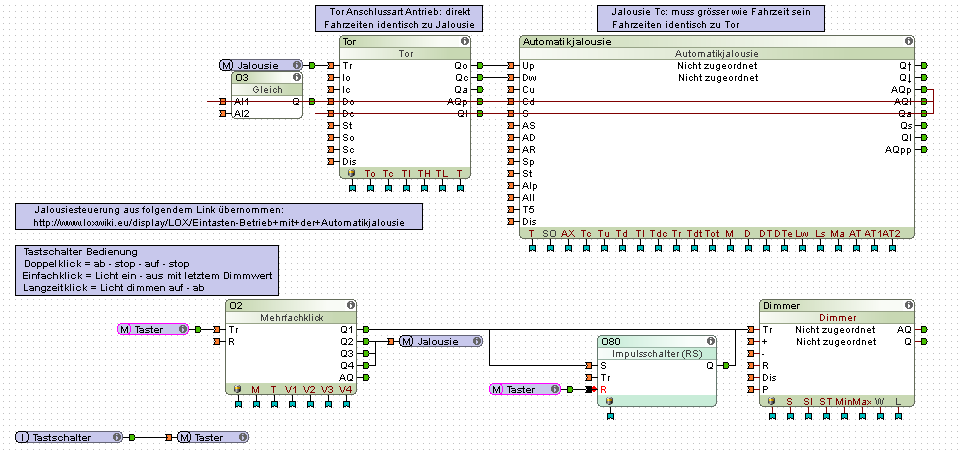Click green Qs output connector of Automatikjalousie
Screen dimensions: 958x450
pos(924,125)
